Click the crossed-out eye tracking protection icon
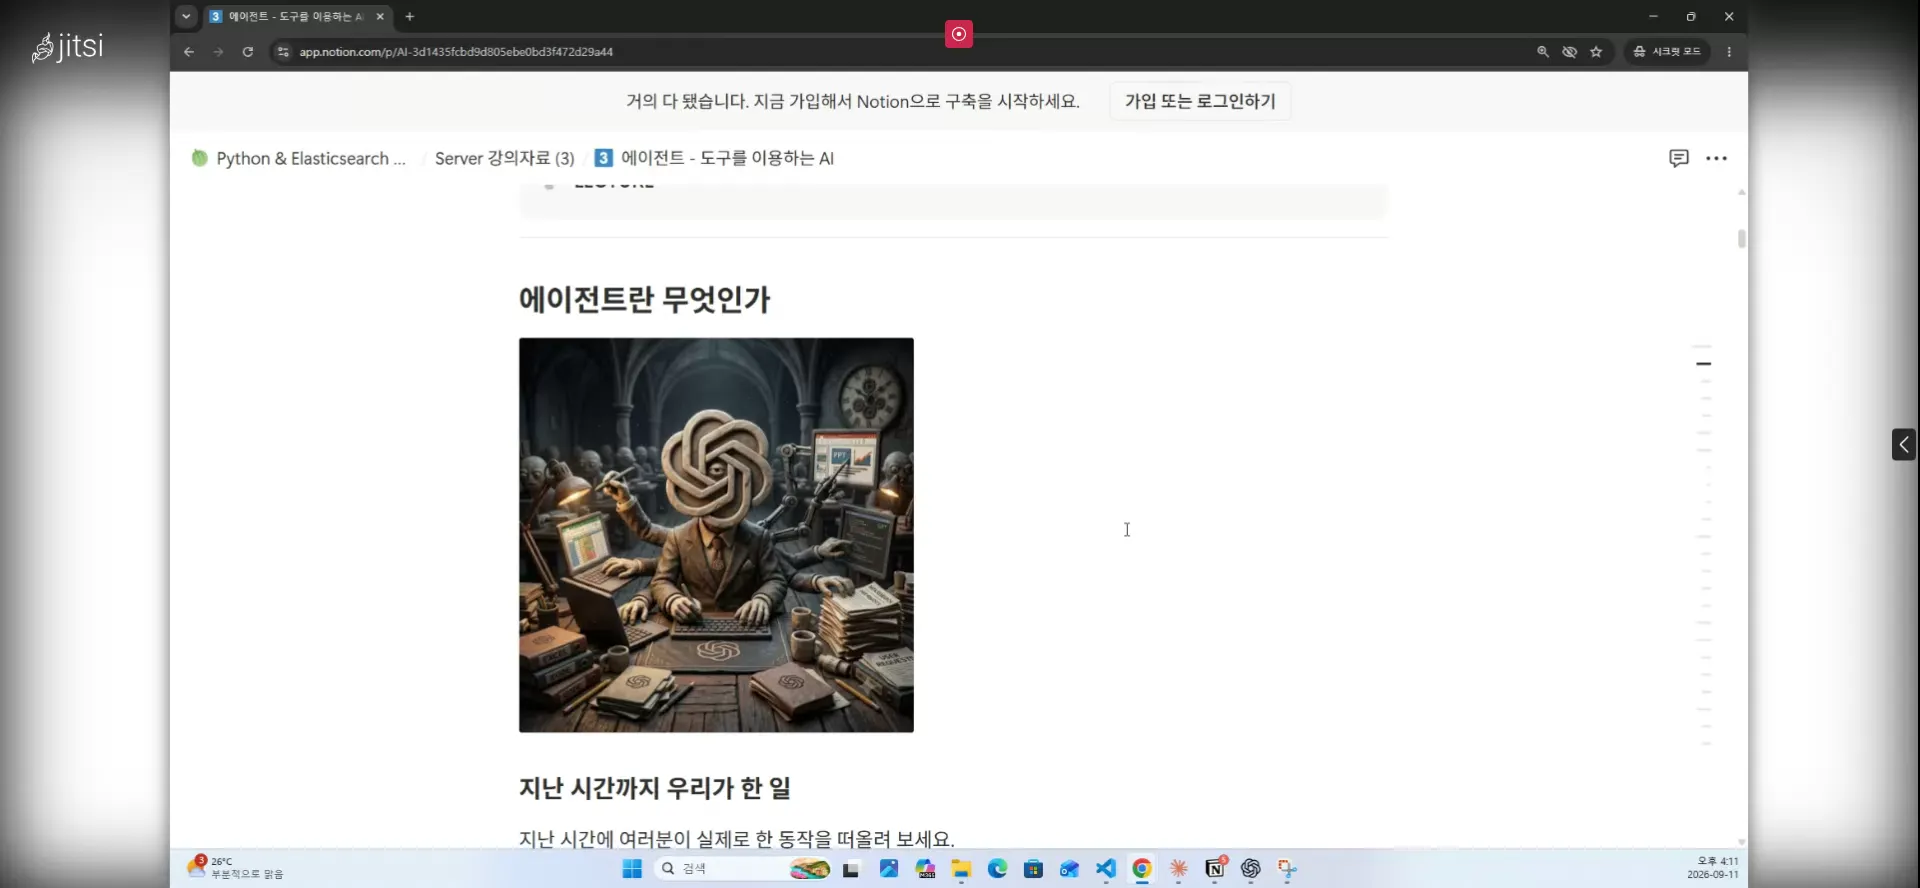 pyautogui.click(x=1570, y=52)
